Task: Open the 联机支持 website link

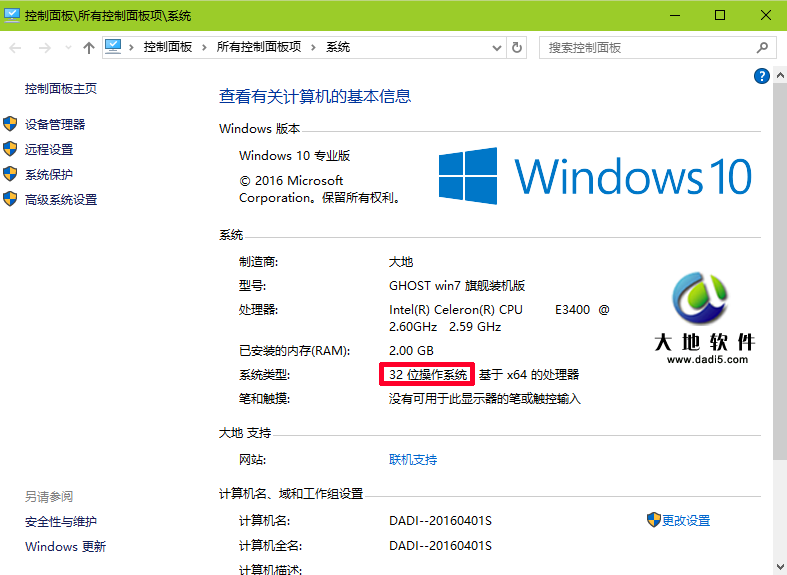Action: pos(413,460)
